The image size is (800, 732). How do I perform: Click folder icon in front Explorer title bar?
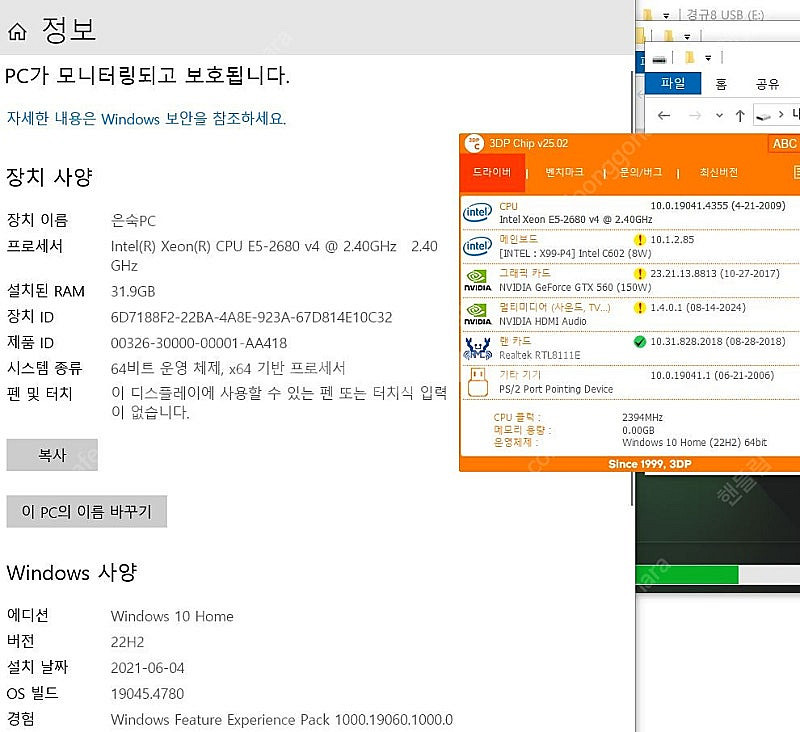[x=690, y=57]
